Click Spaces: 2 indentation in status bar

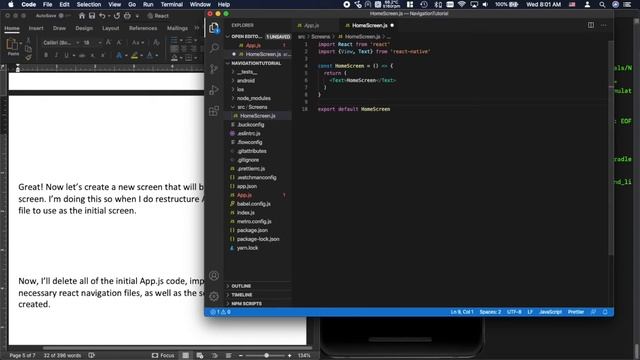(490, 312)
